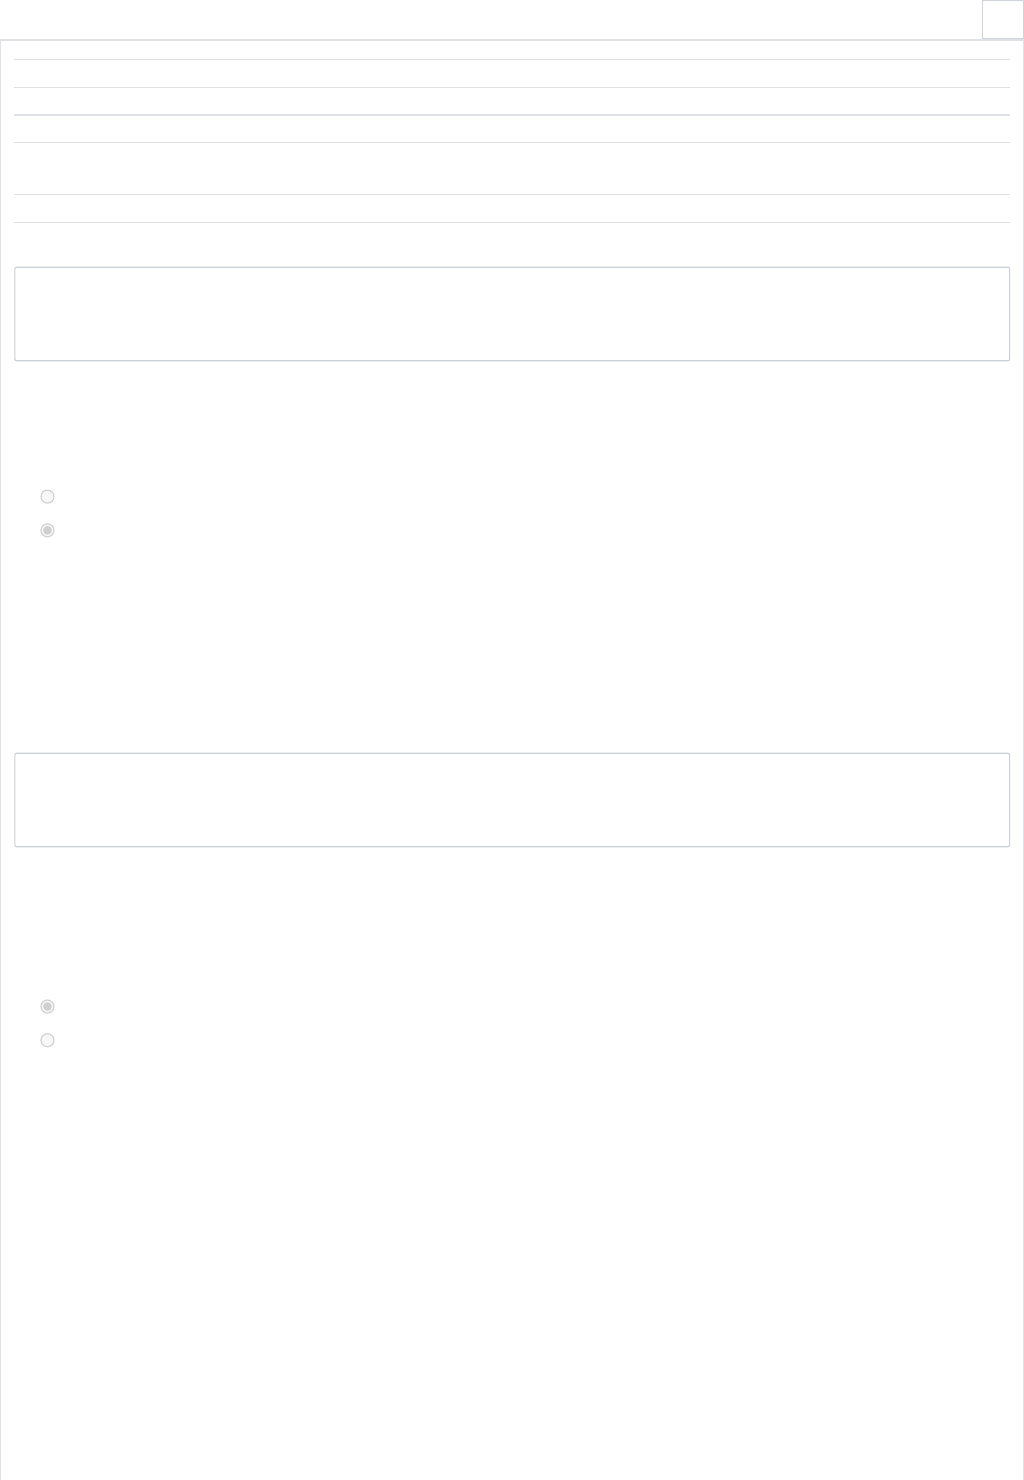Click the blank row just above first text box
The height and width of the screenshot is (1480, 1024).
pyautogui.click(x=512, y=244)
